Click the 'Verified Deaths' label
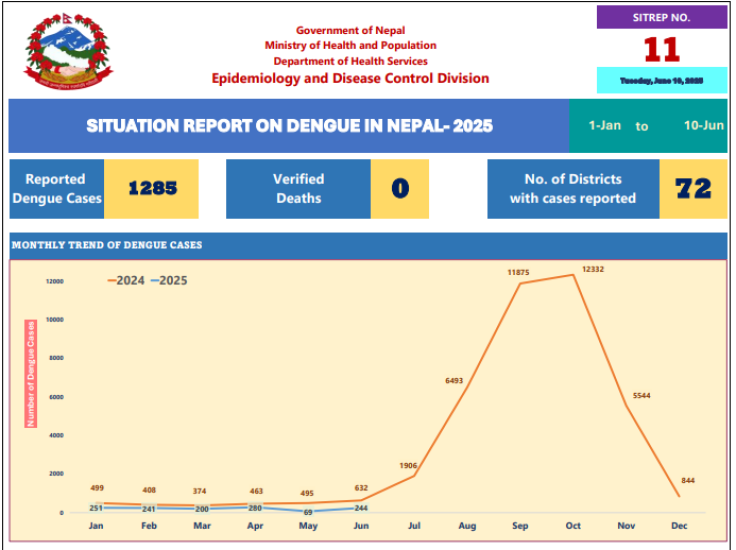736x550 pixels. coord(299,189)
